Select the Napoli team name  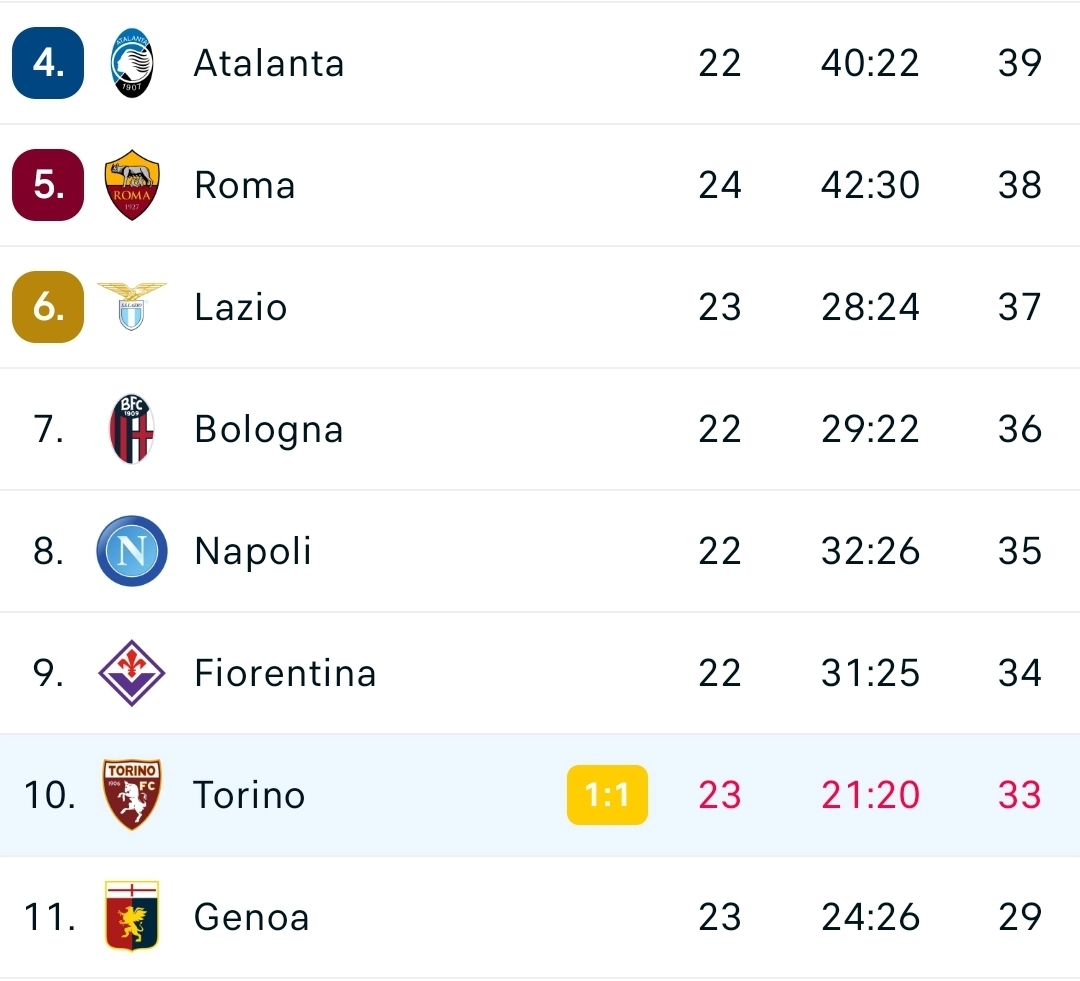pyautogui.click(x=253, y=551)
